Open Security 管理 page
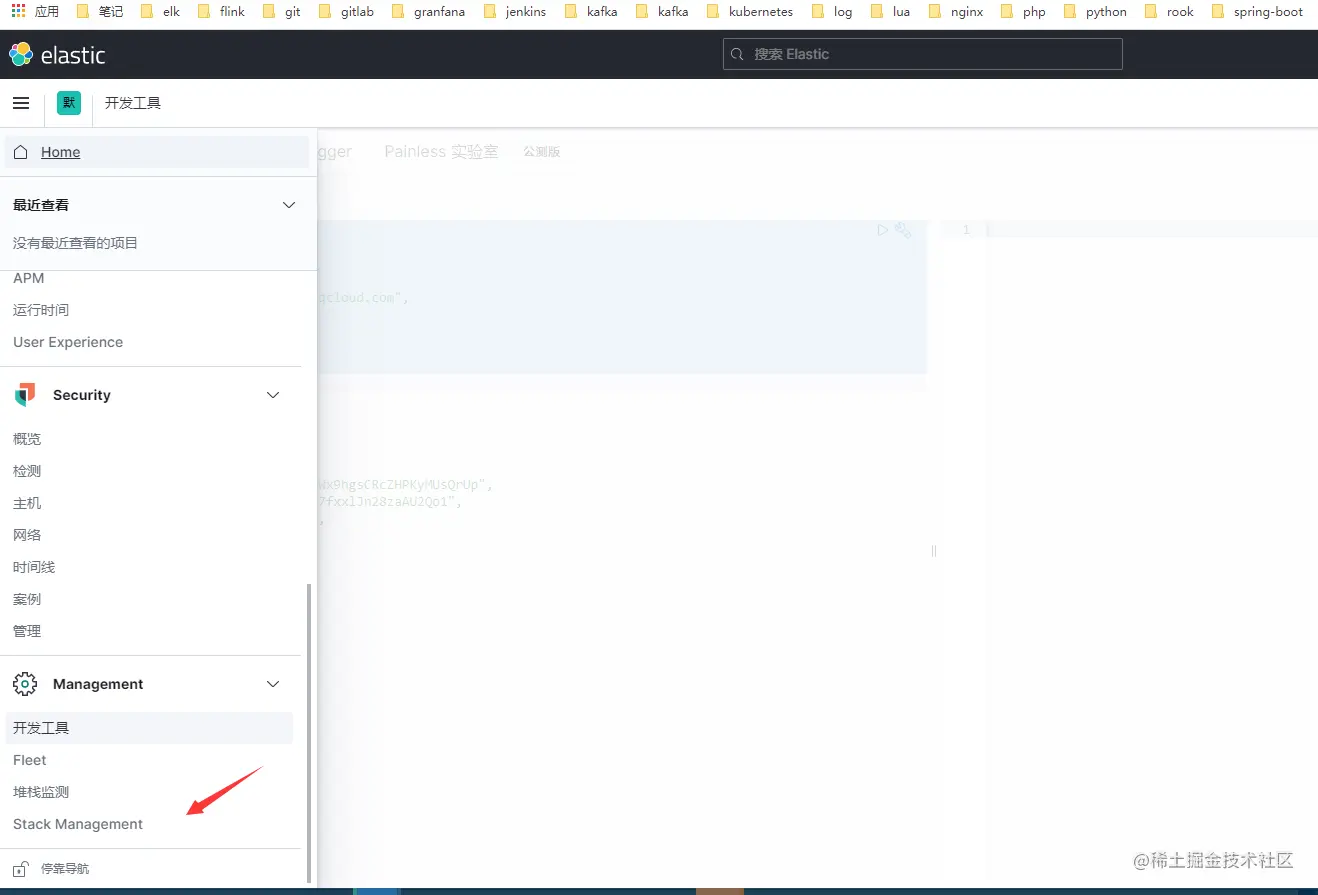The image size is (1318, 895). tap(27, 631)
